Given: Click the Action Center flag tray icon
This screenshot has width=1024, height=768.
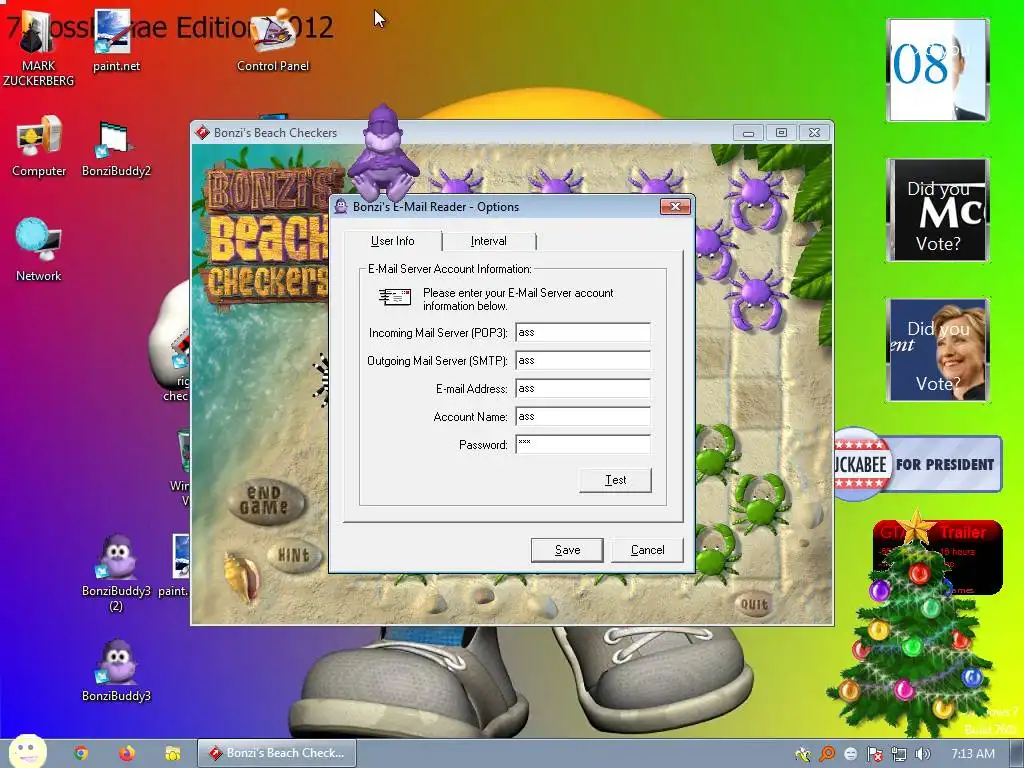Looking at the screenshot, I should [x=874, y=754].
